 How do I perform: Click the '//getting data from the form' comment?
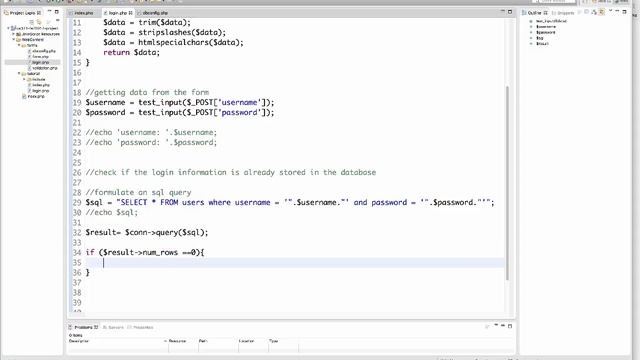tap(147, 93)
